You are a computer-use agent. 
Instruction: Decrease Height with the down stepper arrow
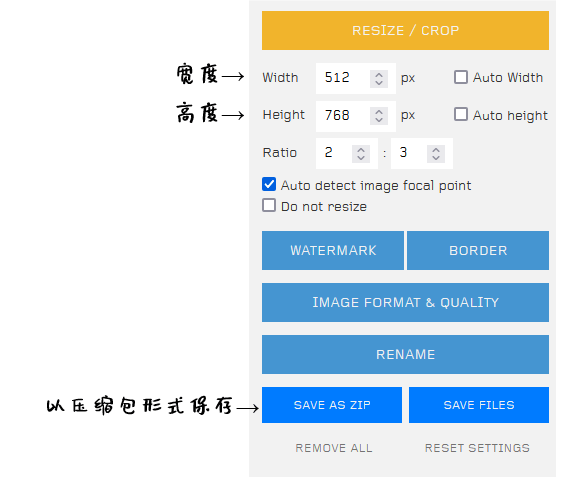pyautogui.click(x=379, y=121)
